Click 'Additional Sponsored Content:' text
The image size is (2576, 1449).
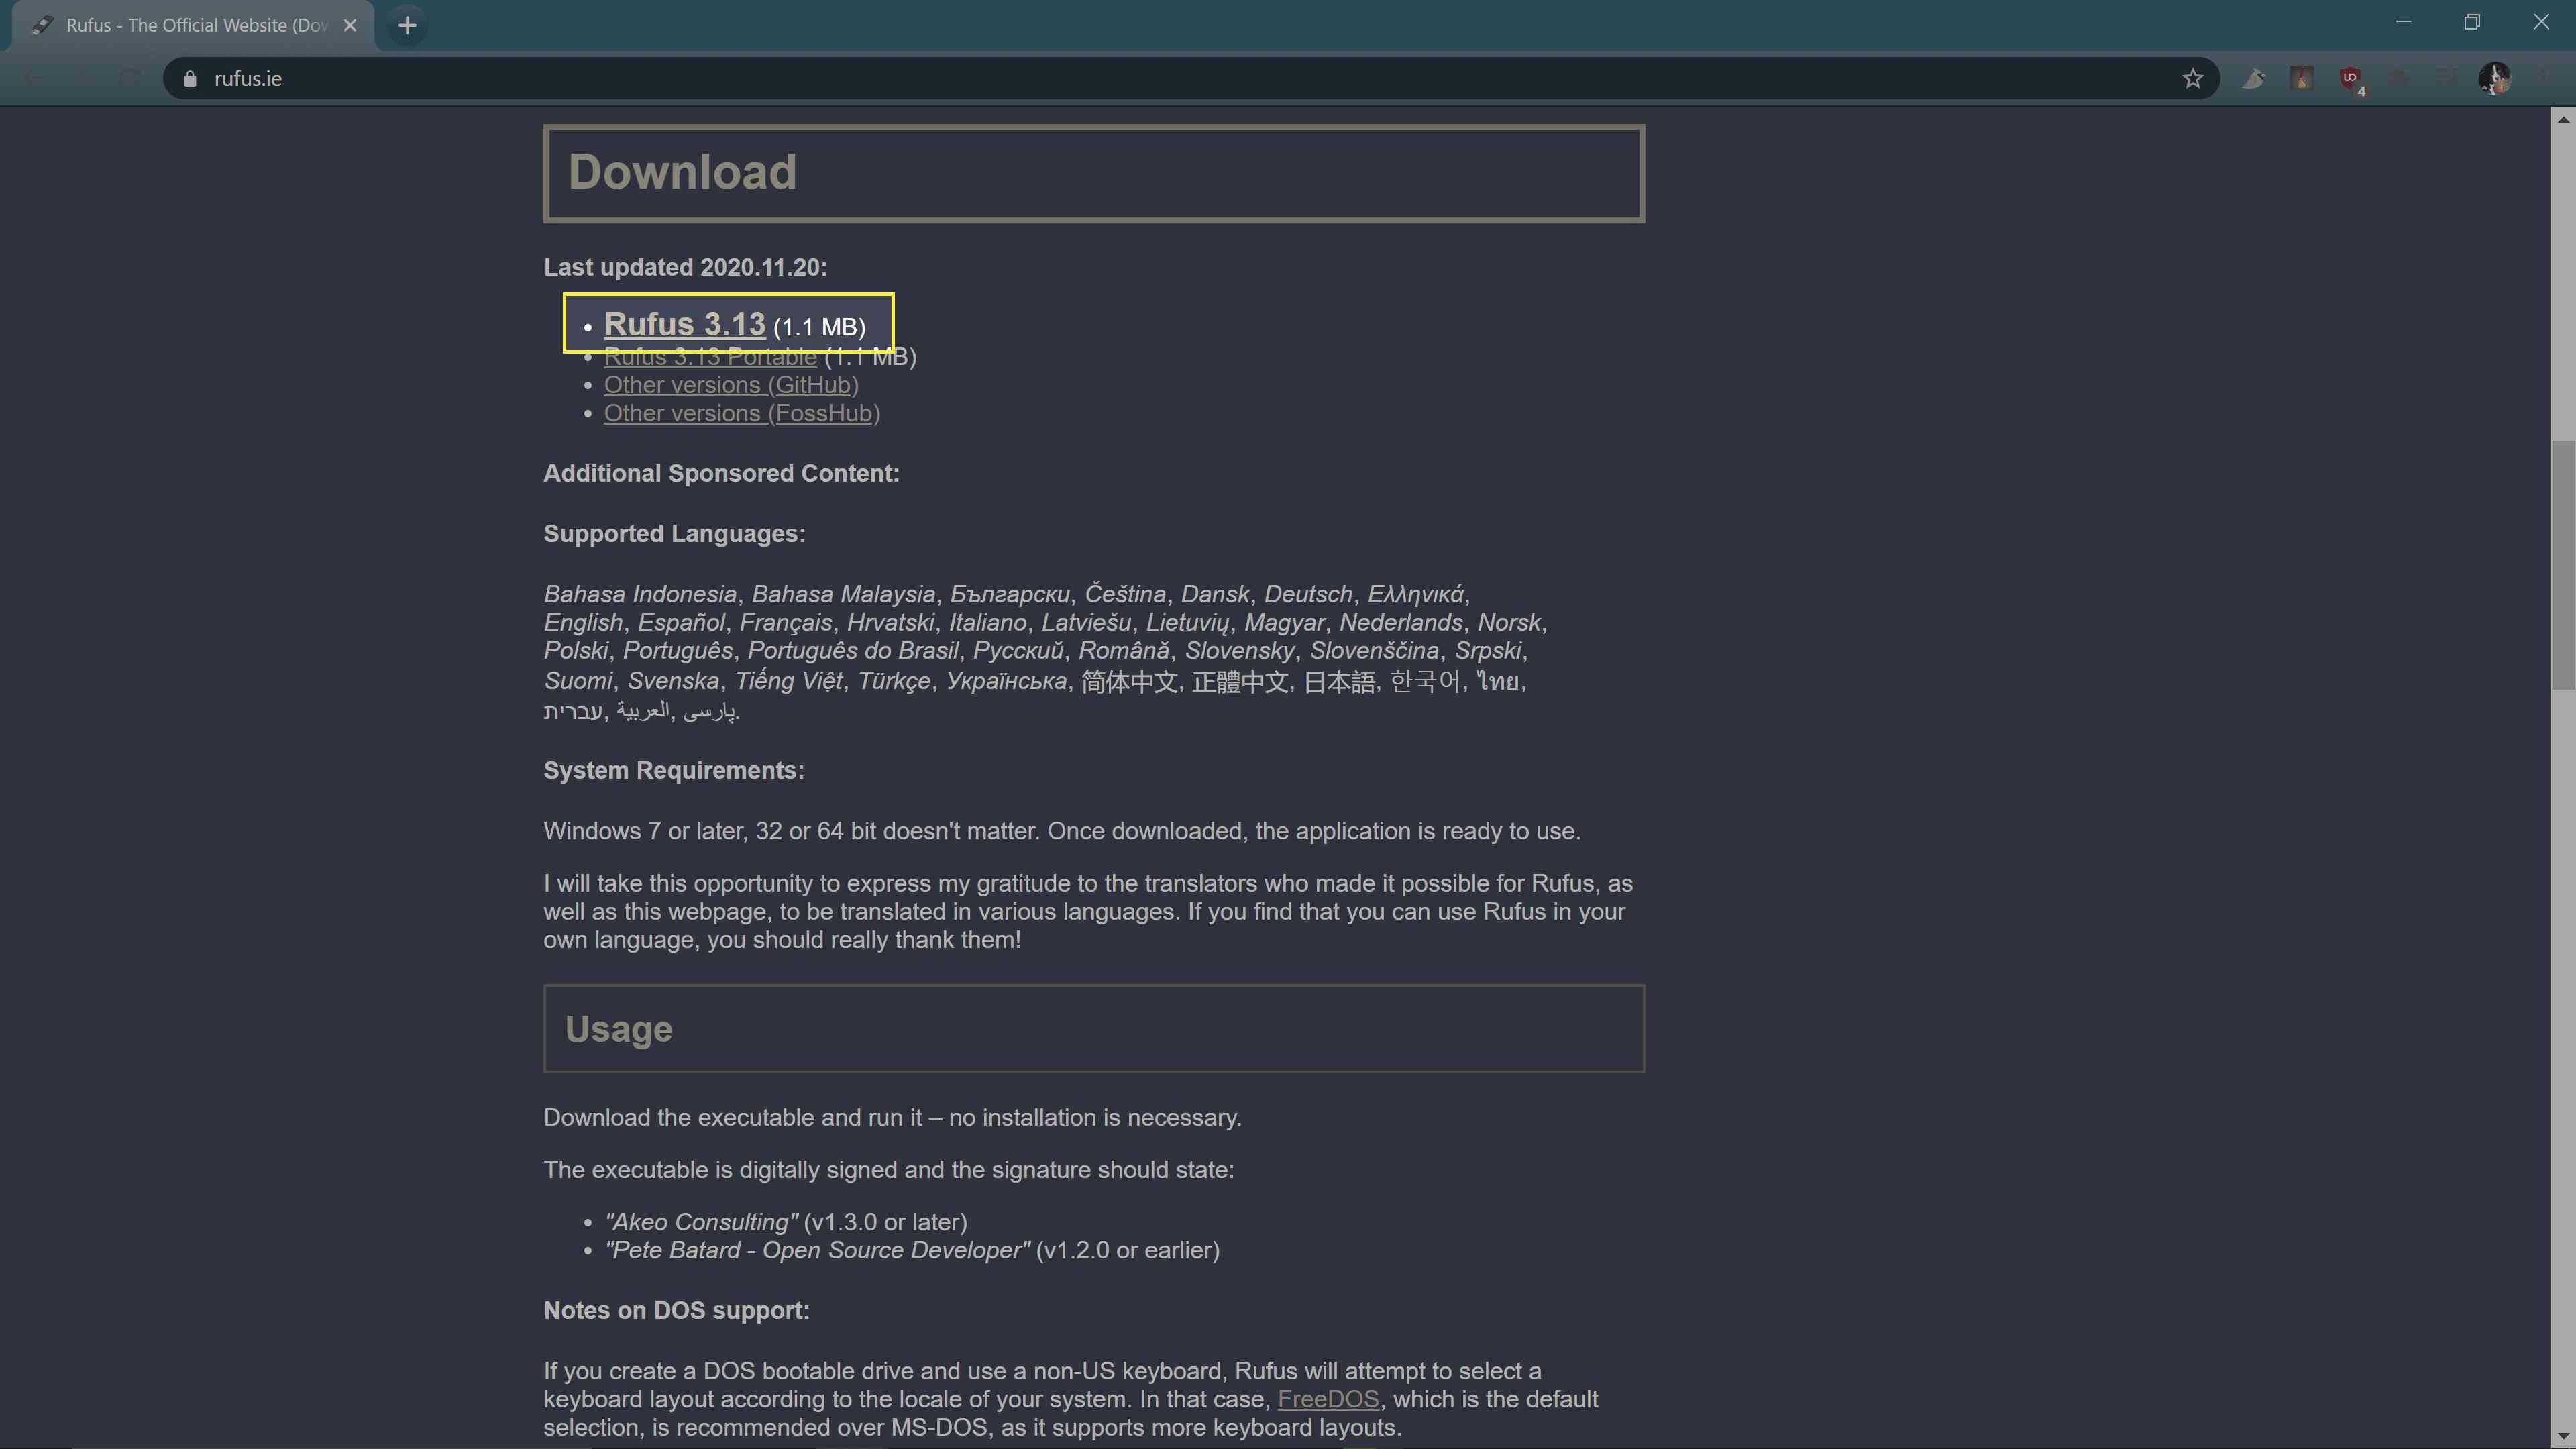click(721, 473)
